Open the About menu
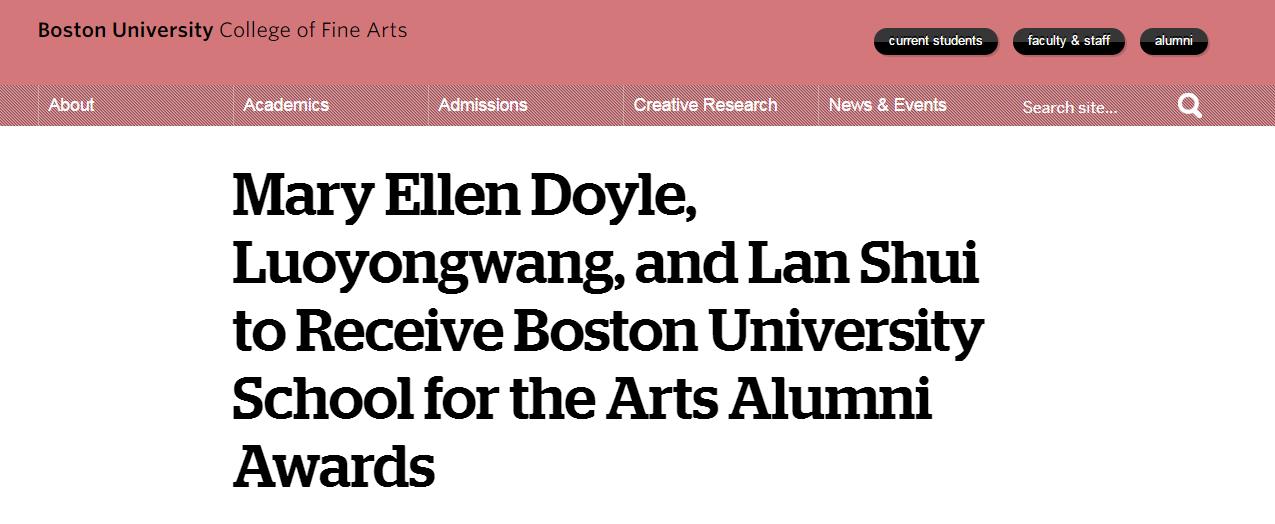Image resolution: width=1275 pixels, height=524 pixels. (71, 105)
